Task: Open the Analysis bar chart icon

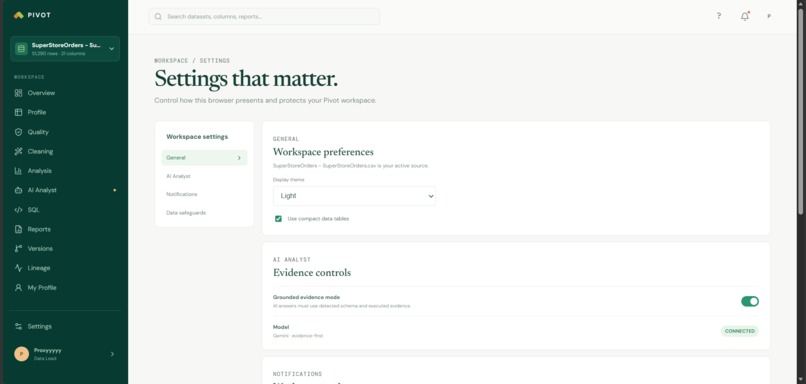Action: point(19,171)
